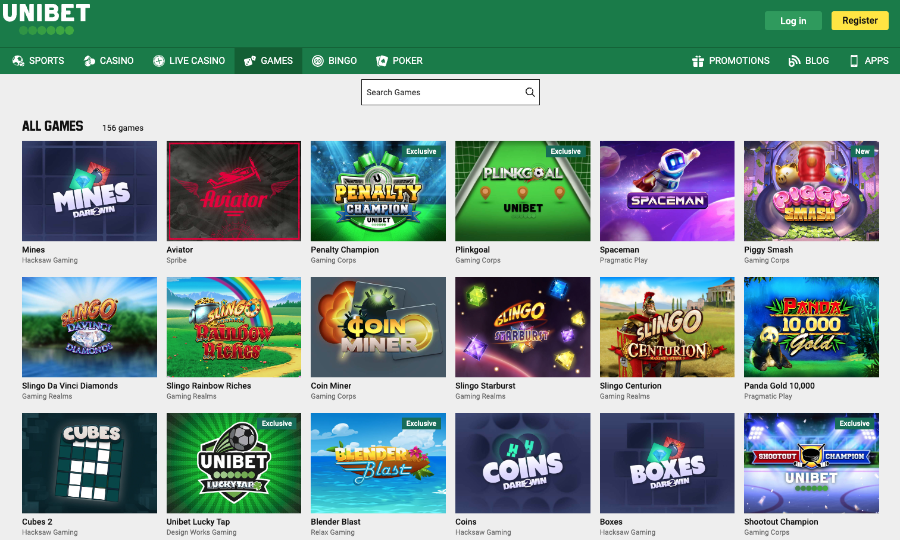
Task: Open the Unibet Lucky Tap thumbnail
Action: click(234, 463)
